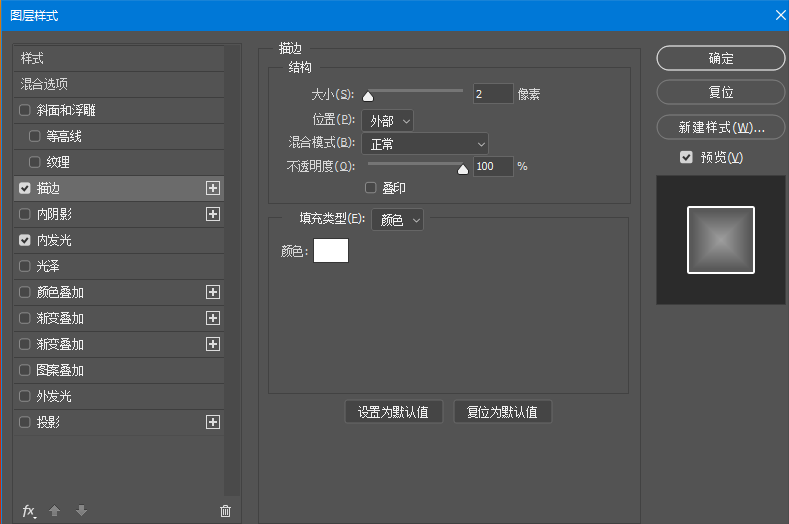Click the style preview thumbnail
The image size is (789, 524).
(721, 240)
